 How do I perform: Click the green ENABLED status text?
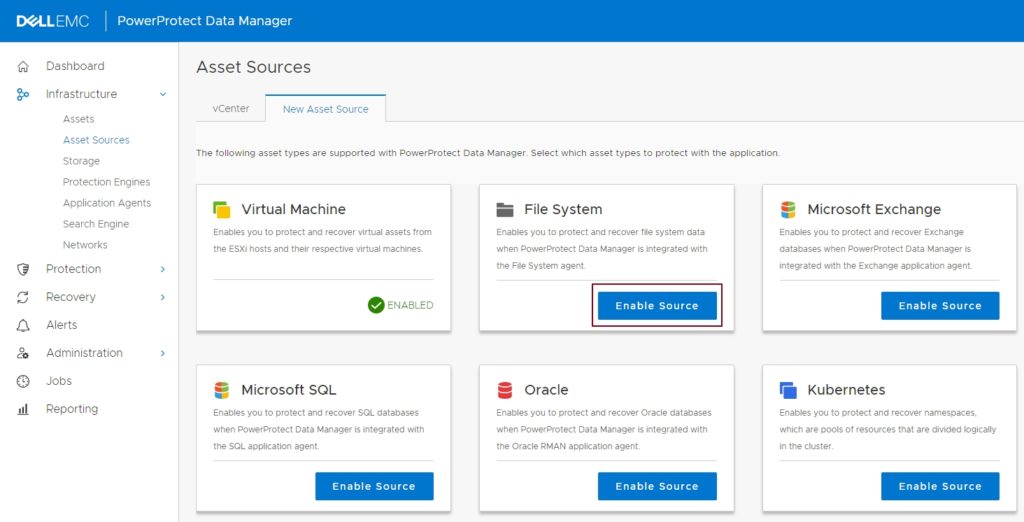pyautogui.click(x=410, y=305)
